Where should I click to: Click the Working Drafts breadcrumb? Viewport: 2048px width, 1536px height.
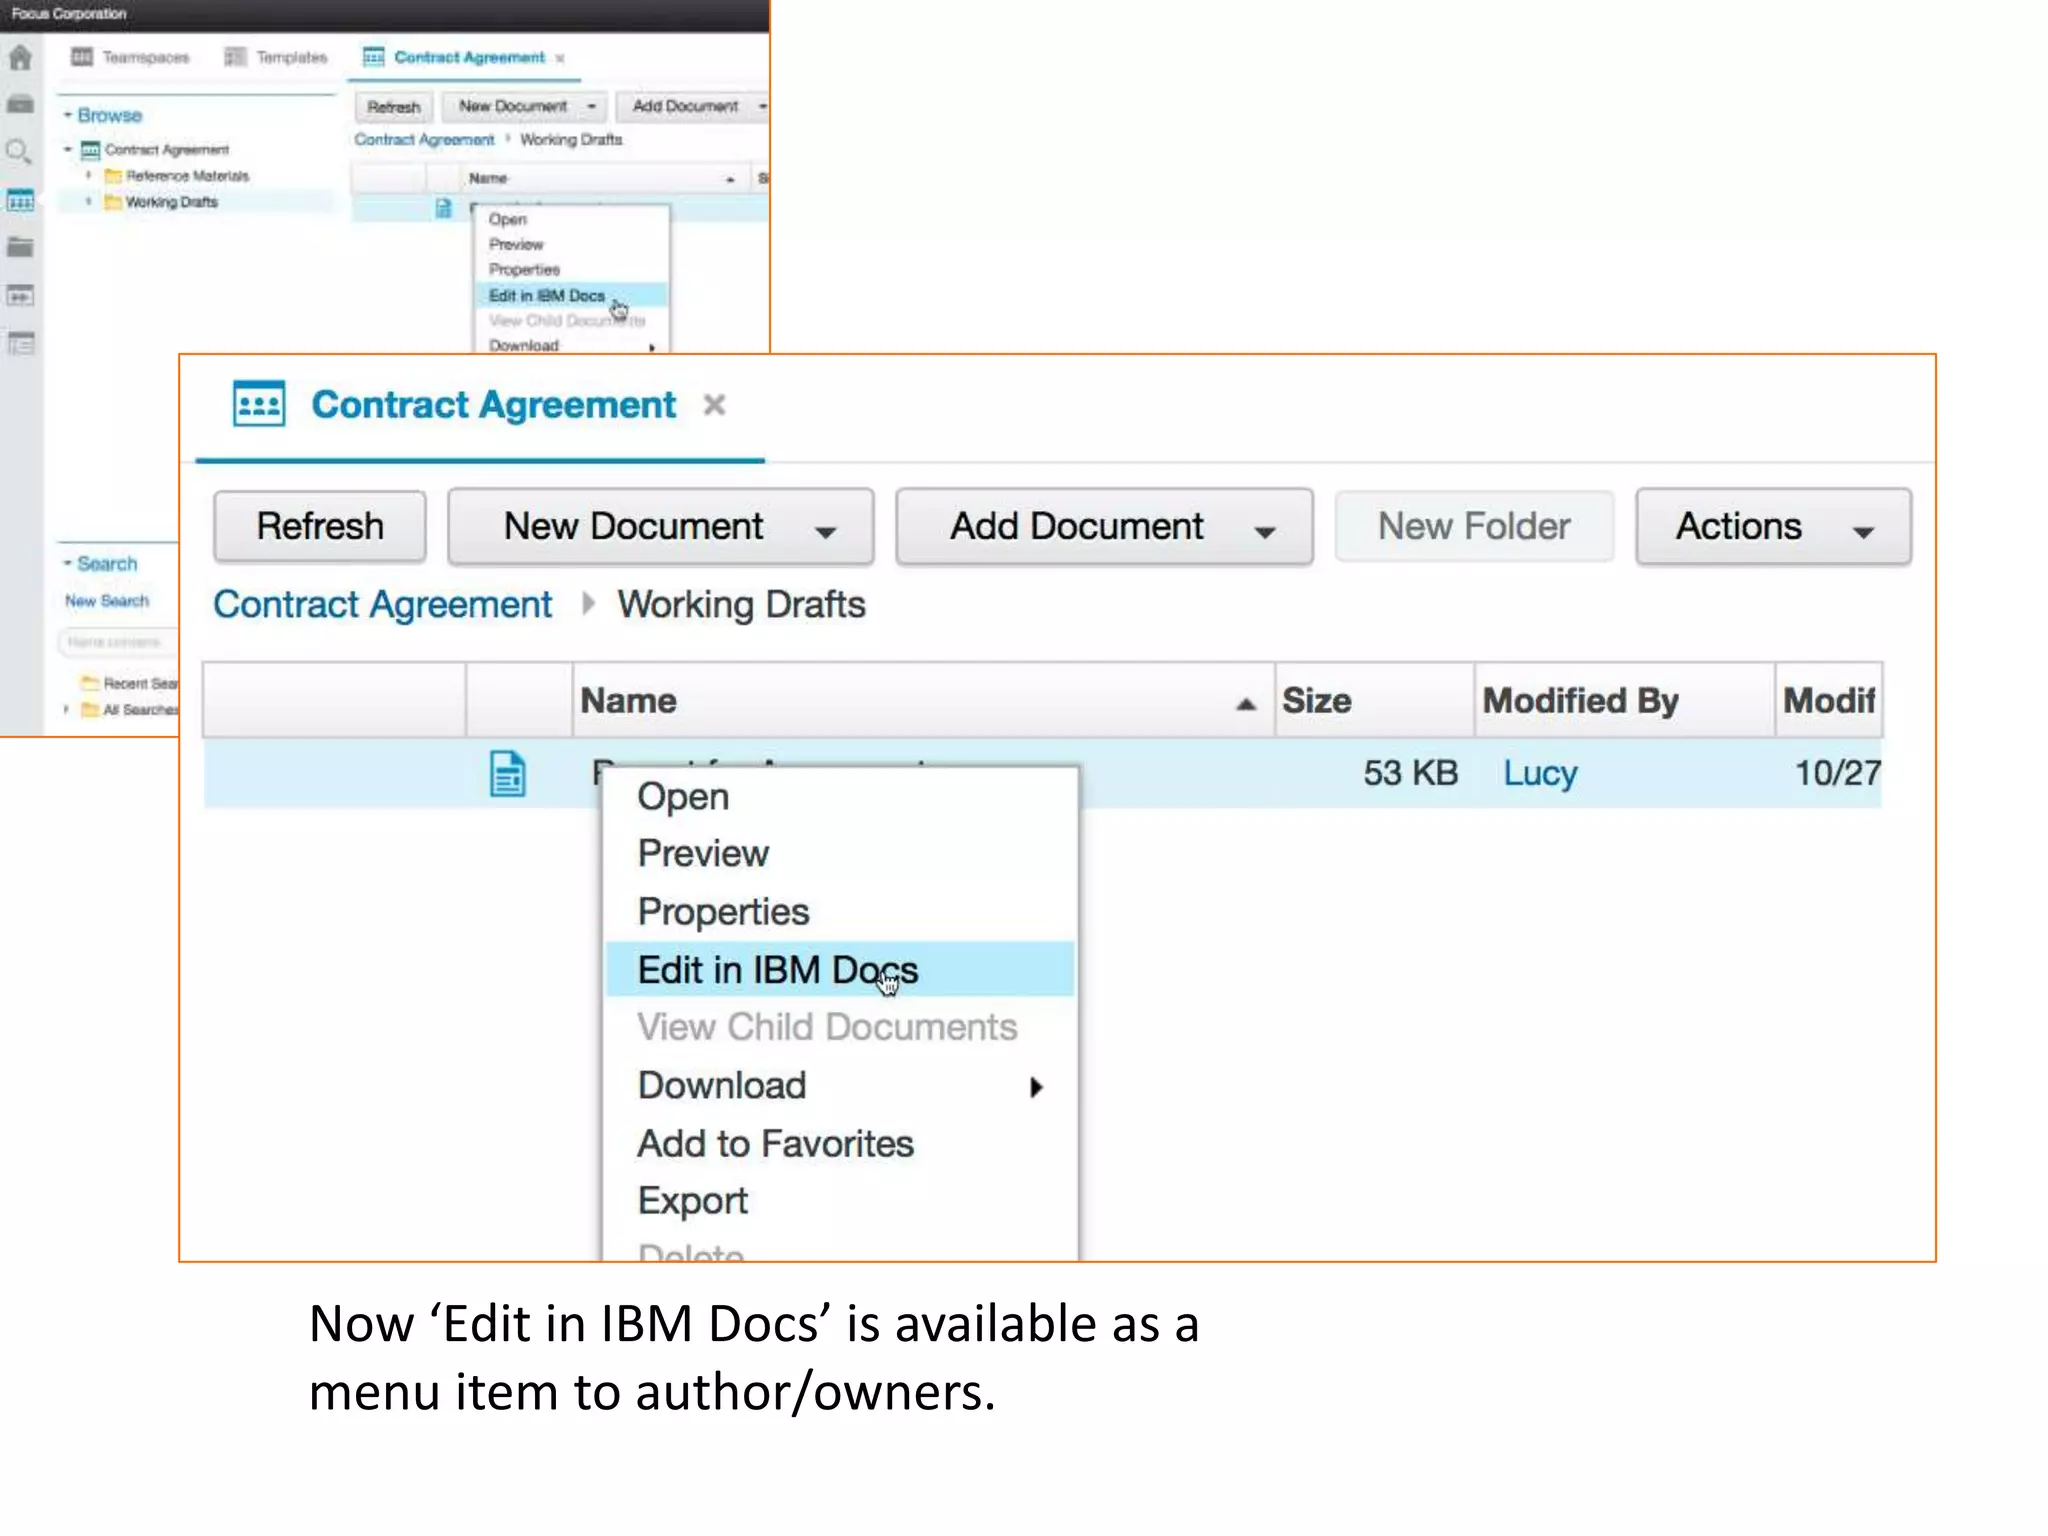click(x=741, y=605)
